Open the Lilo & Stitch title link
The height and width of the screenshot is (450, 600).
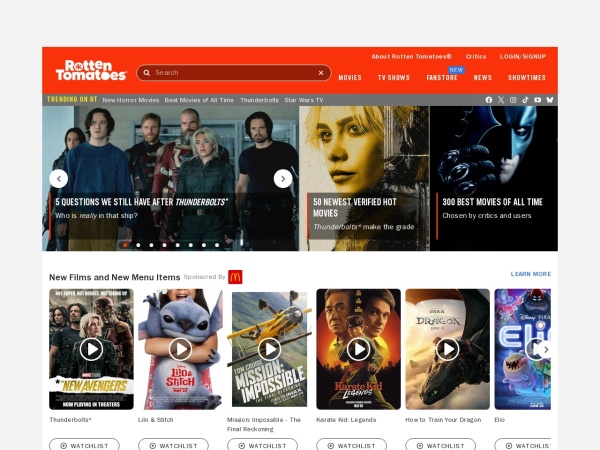pyautogui.click(x=155, y=420)
